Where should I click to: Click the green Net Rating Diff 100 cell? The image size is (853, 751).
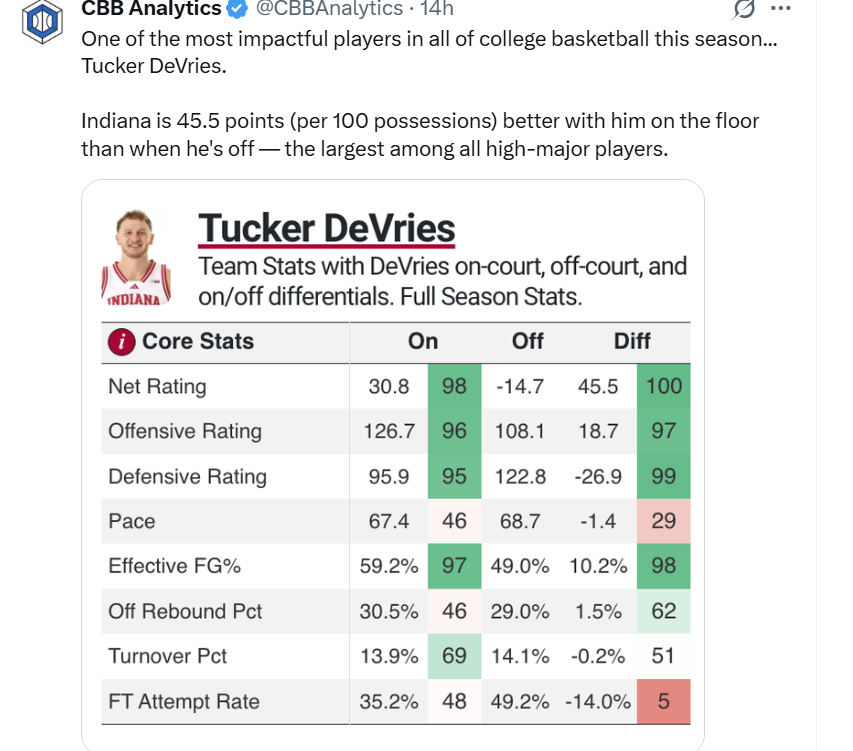(x=664, y=386)
